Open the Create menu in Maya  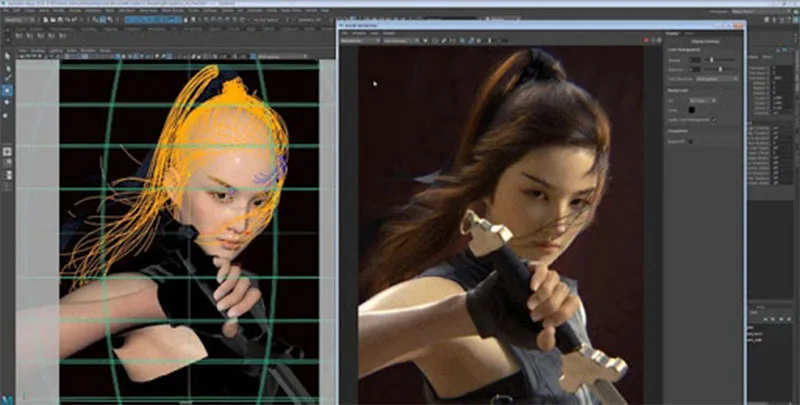[x=30, y=10]
